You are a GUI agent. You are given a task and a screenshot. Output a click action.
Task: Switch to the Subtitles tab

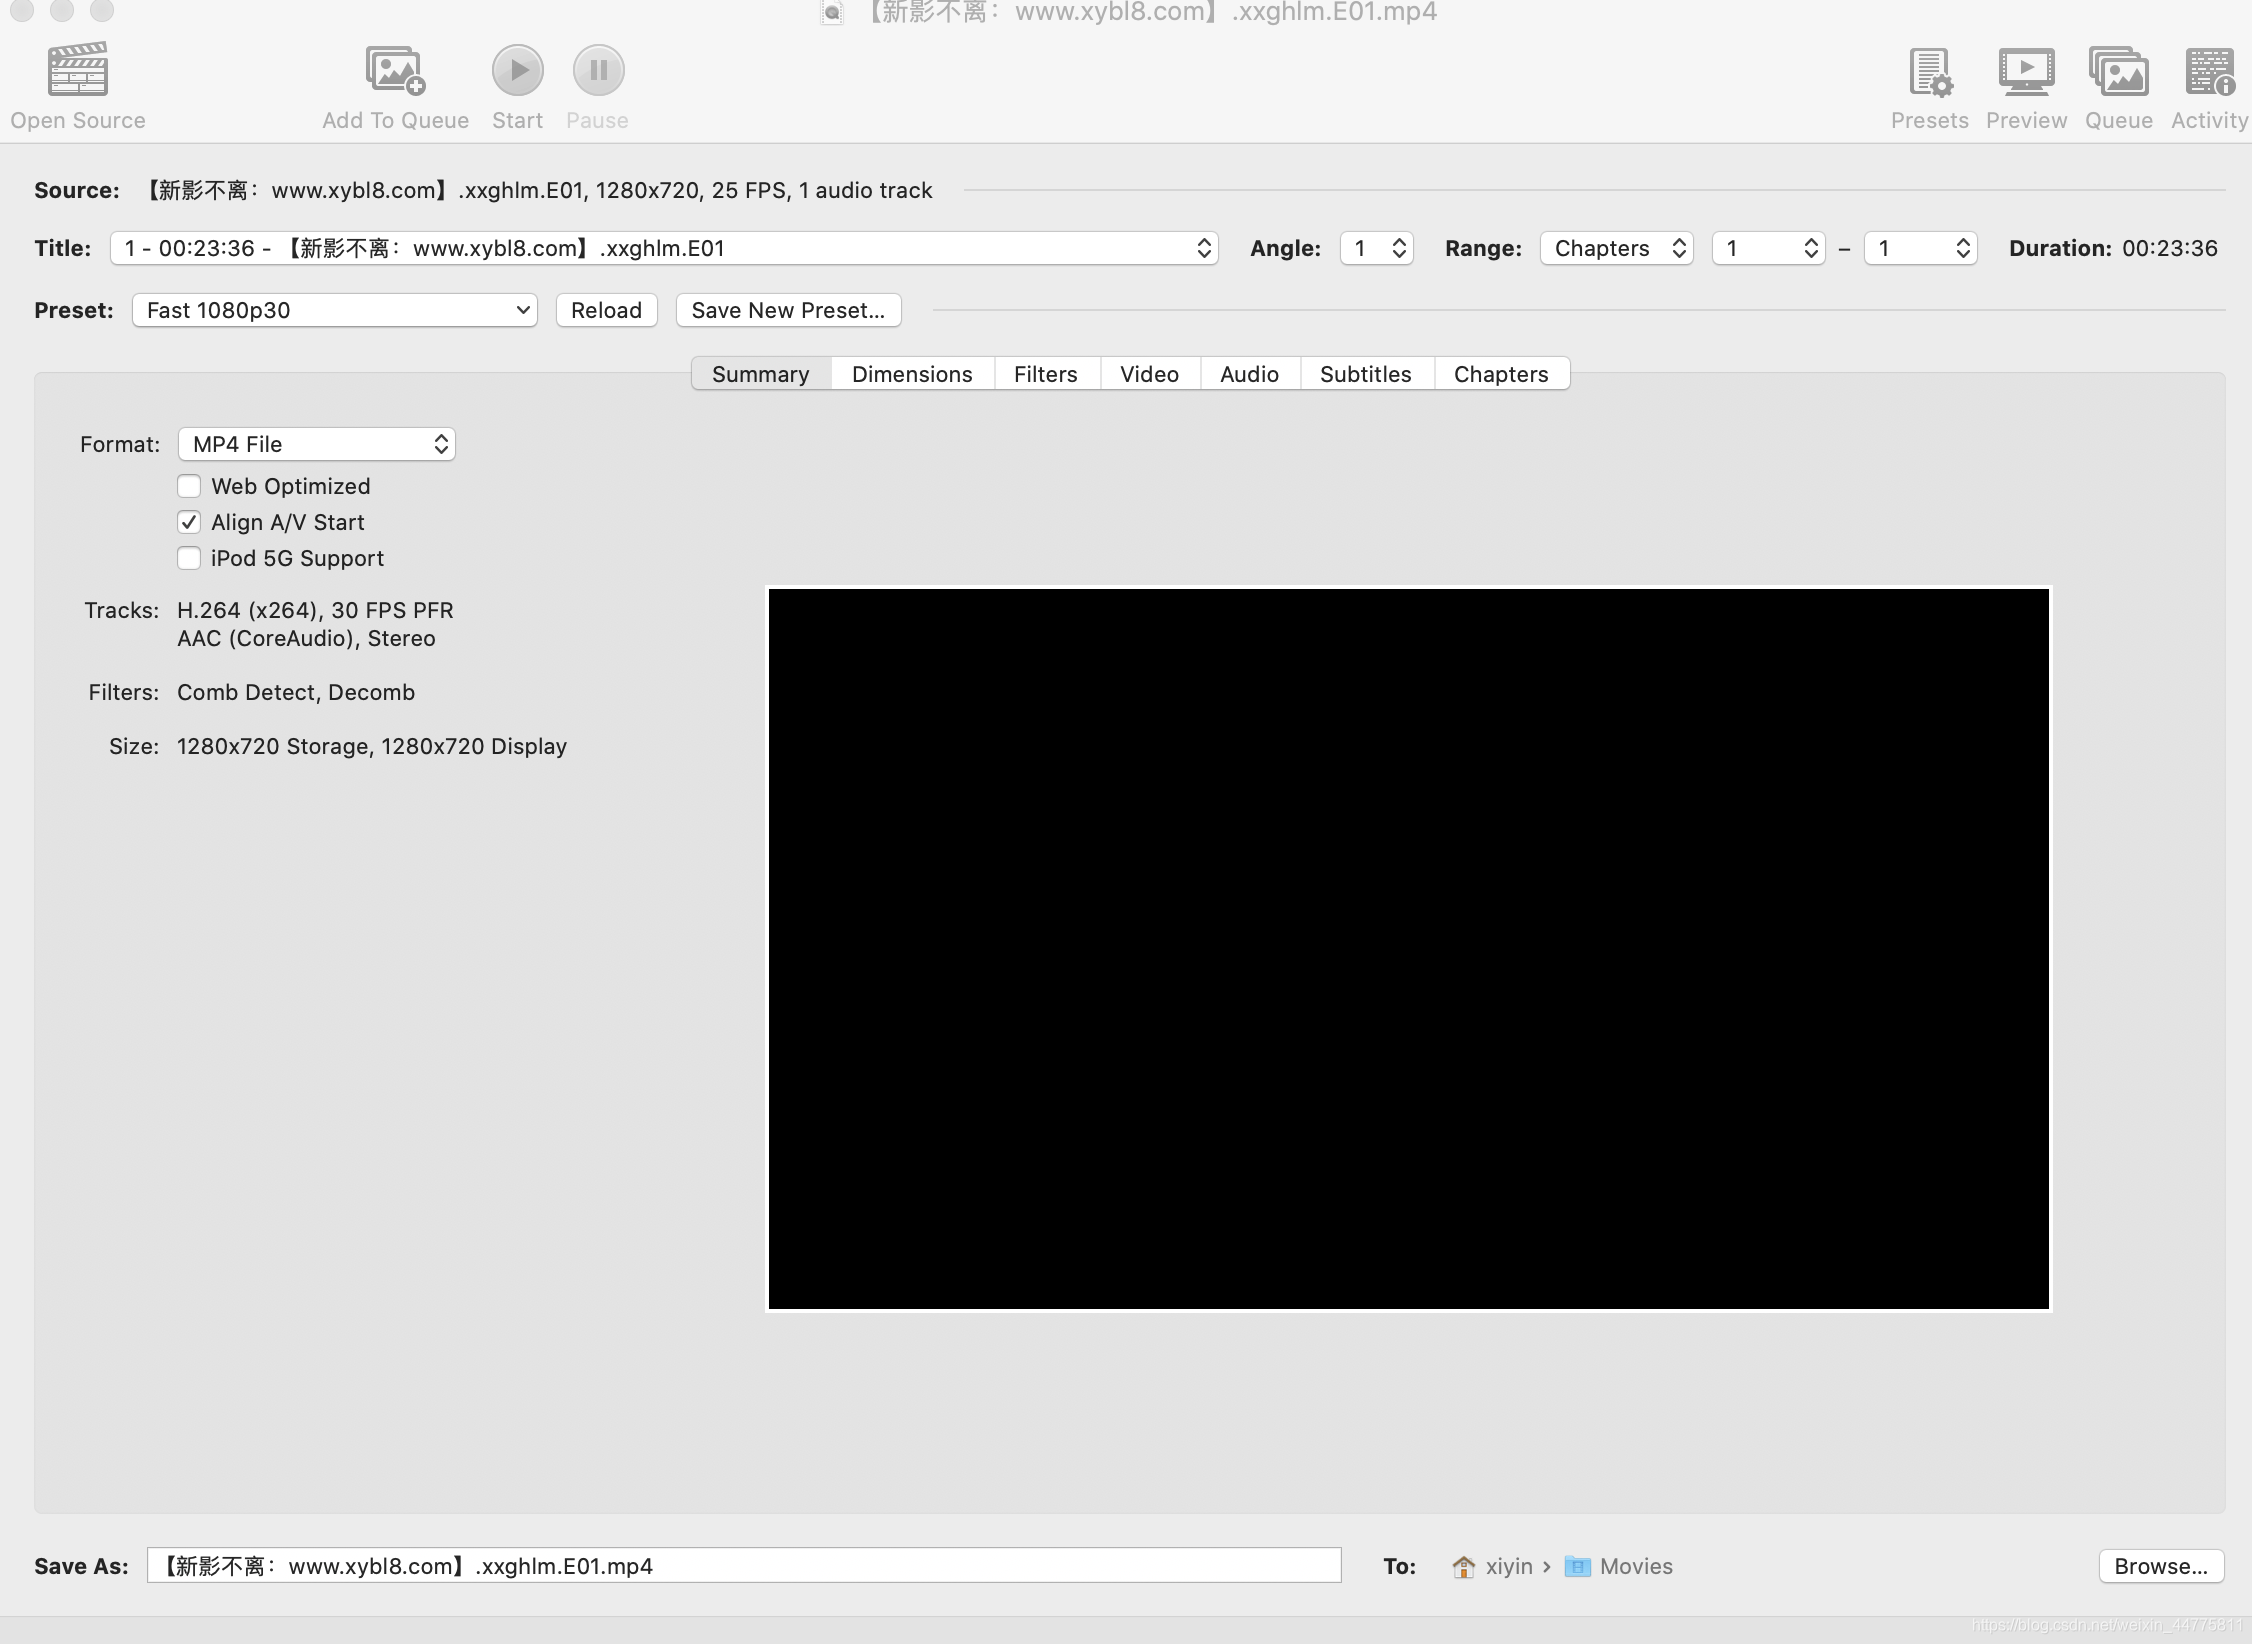click(x=1365, y=374)
